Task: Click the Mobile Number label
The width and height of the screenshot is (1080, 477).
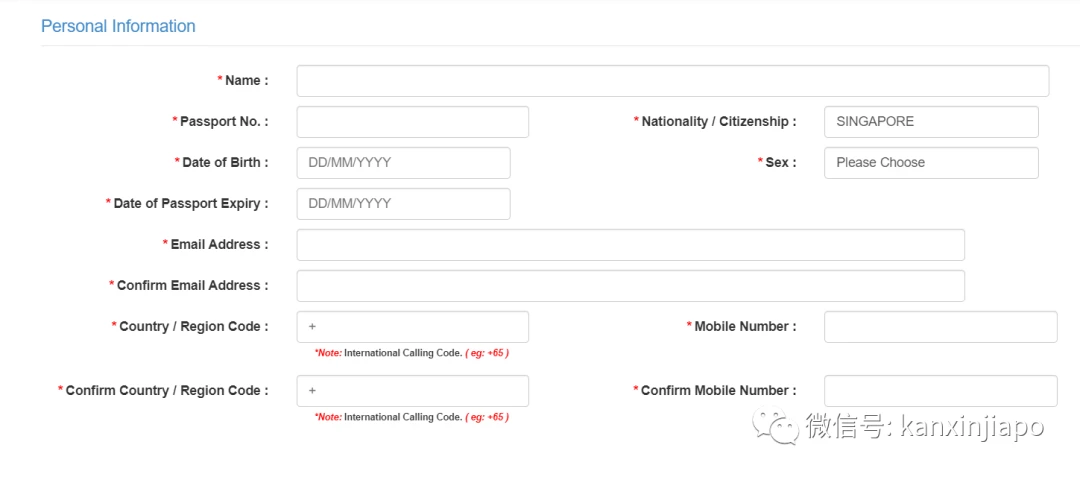Action: (x=741, y=326)
